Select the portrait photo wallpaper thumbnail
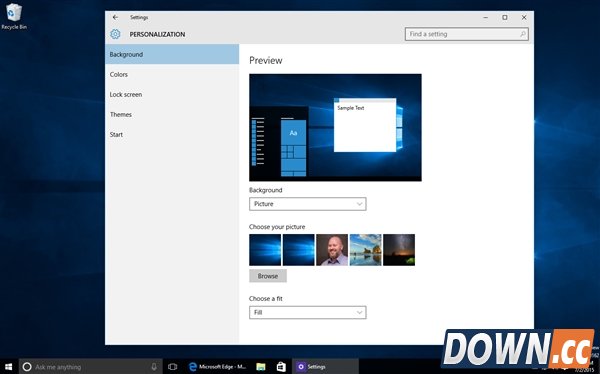 [332, 250]
